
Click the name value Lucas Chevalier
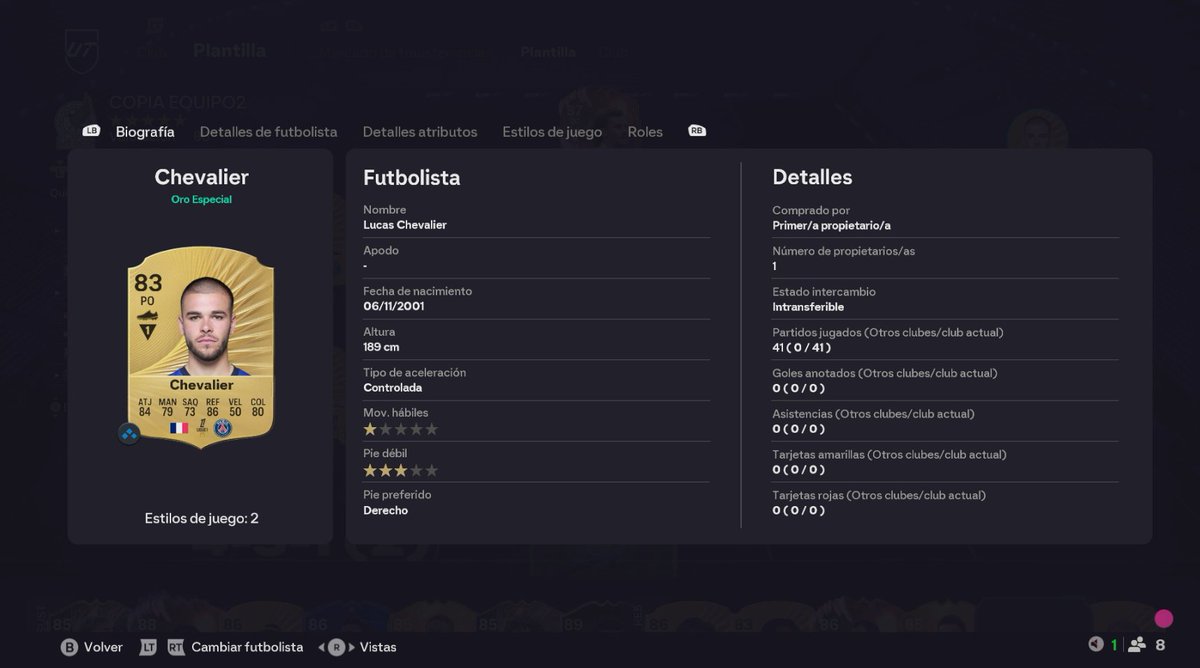tap(405, 225)
